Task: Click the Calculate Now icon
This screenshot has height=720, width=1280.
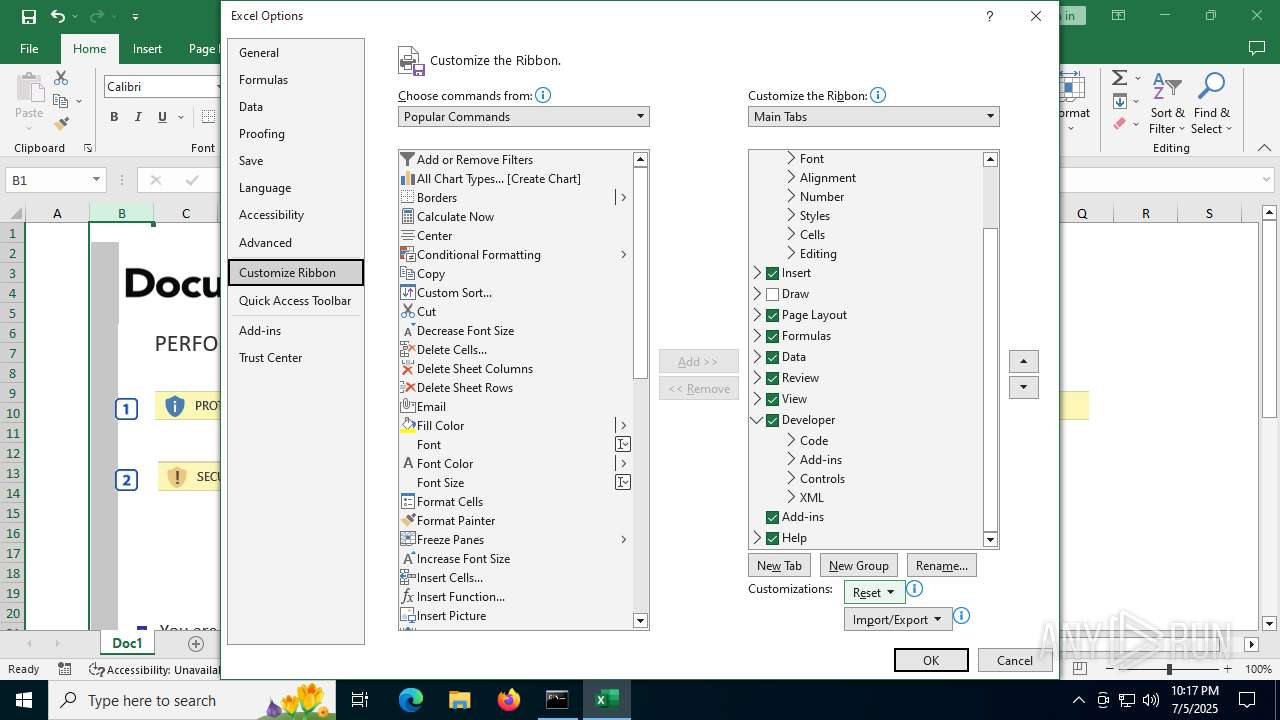Action: click(x=407, y=216)
